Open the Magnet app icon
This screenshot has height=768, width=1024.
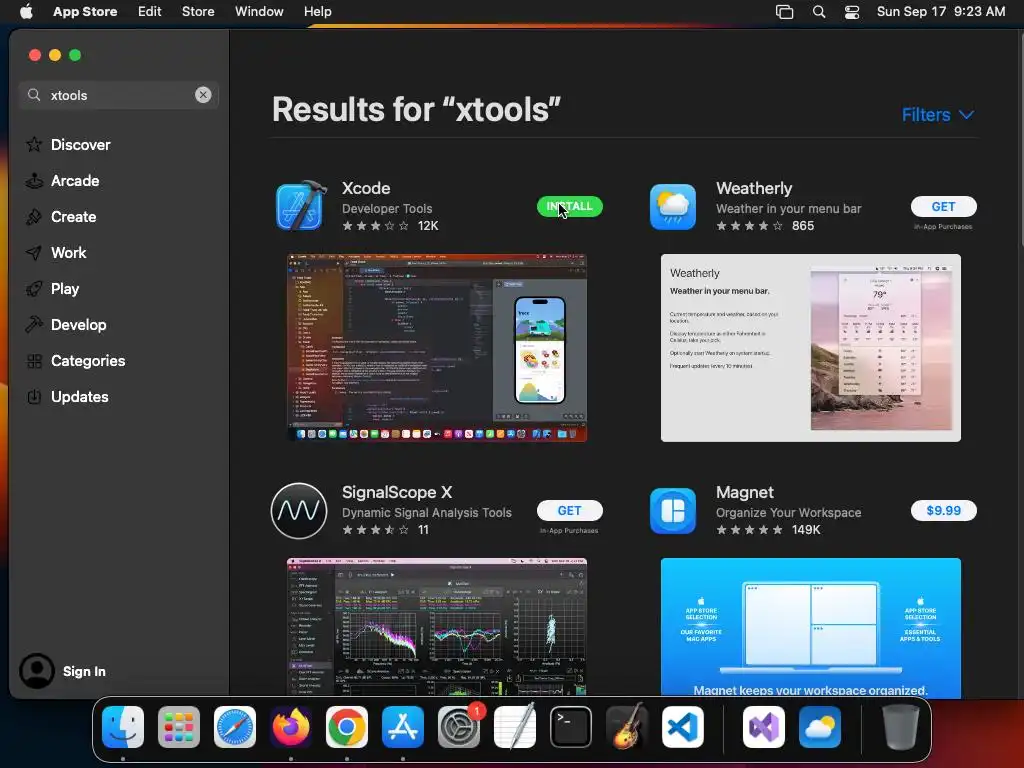click(673, 511)
